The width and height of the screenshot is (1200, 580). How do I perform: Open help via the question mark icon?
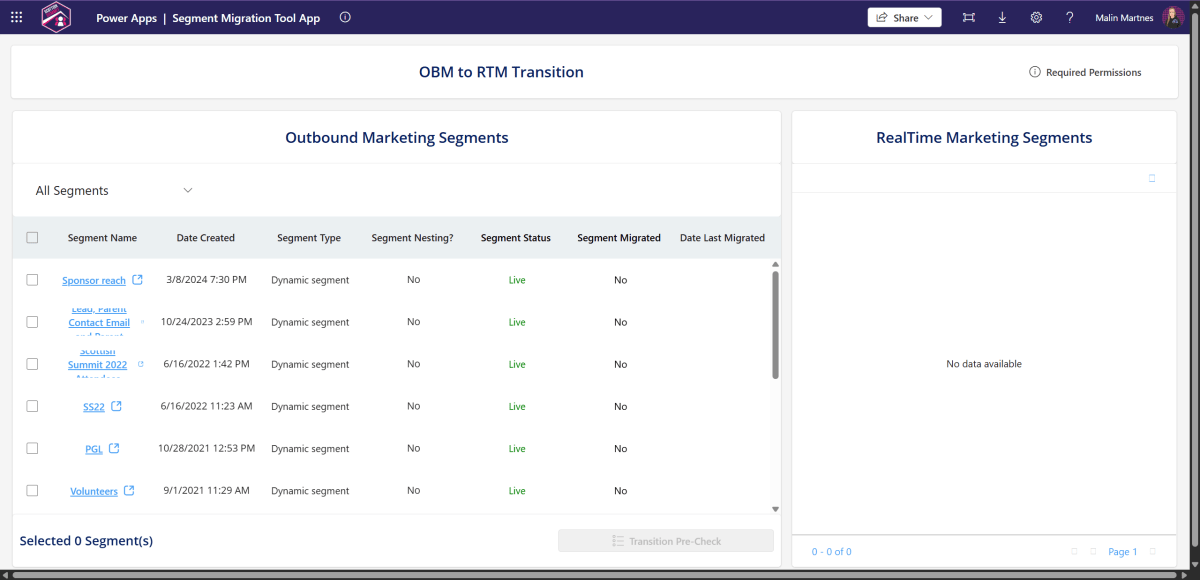[1069, 17]
